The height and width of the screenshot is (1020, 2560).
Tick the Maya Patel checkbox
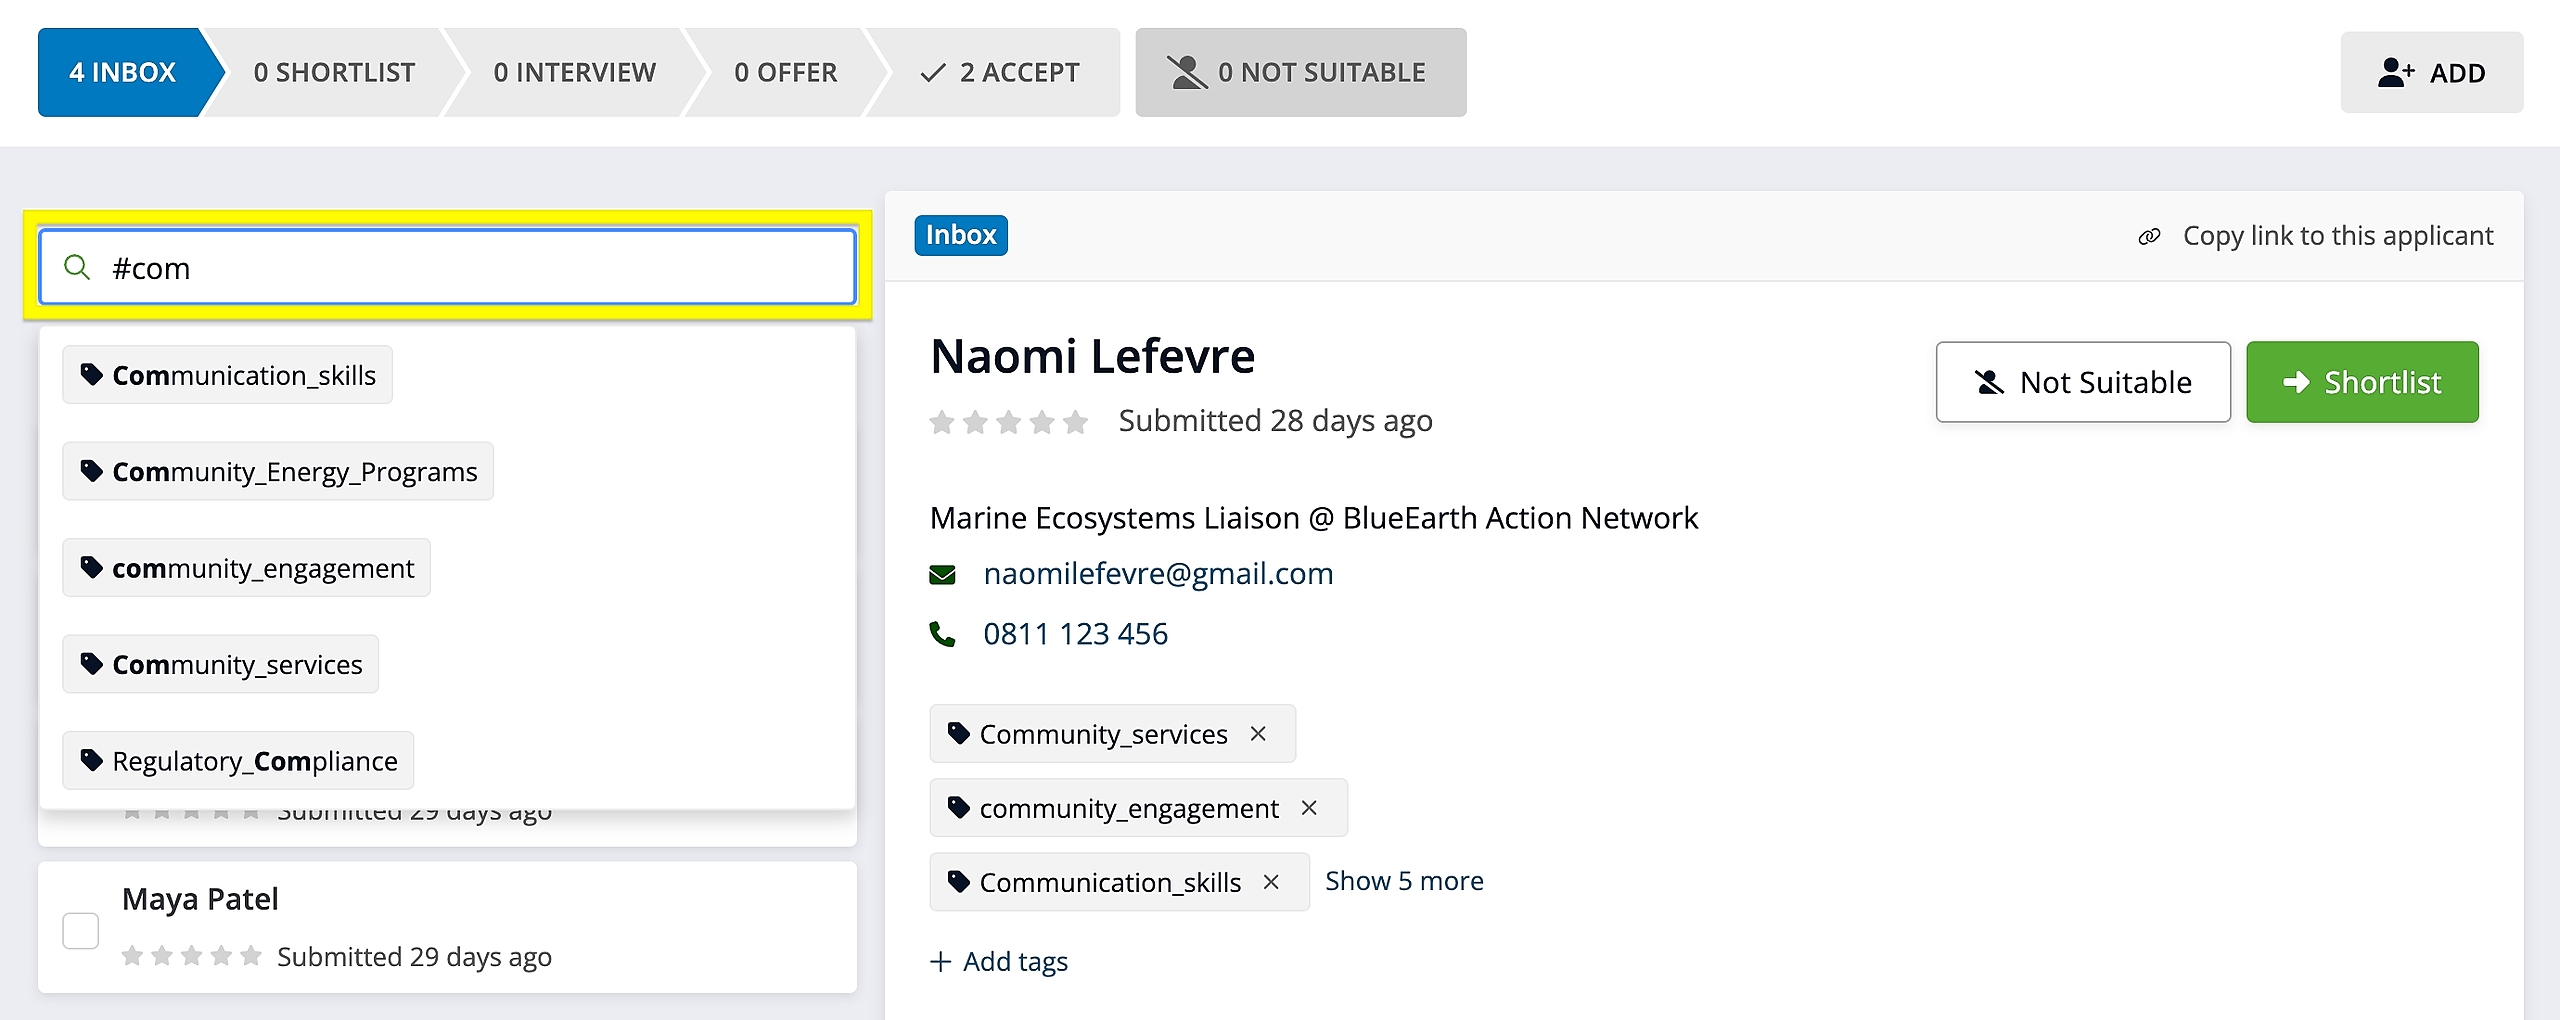click(81, 930)
